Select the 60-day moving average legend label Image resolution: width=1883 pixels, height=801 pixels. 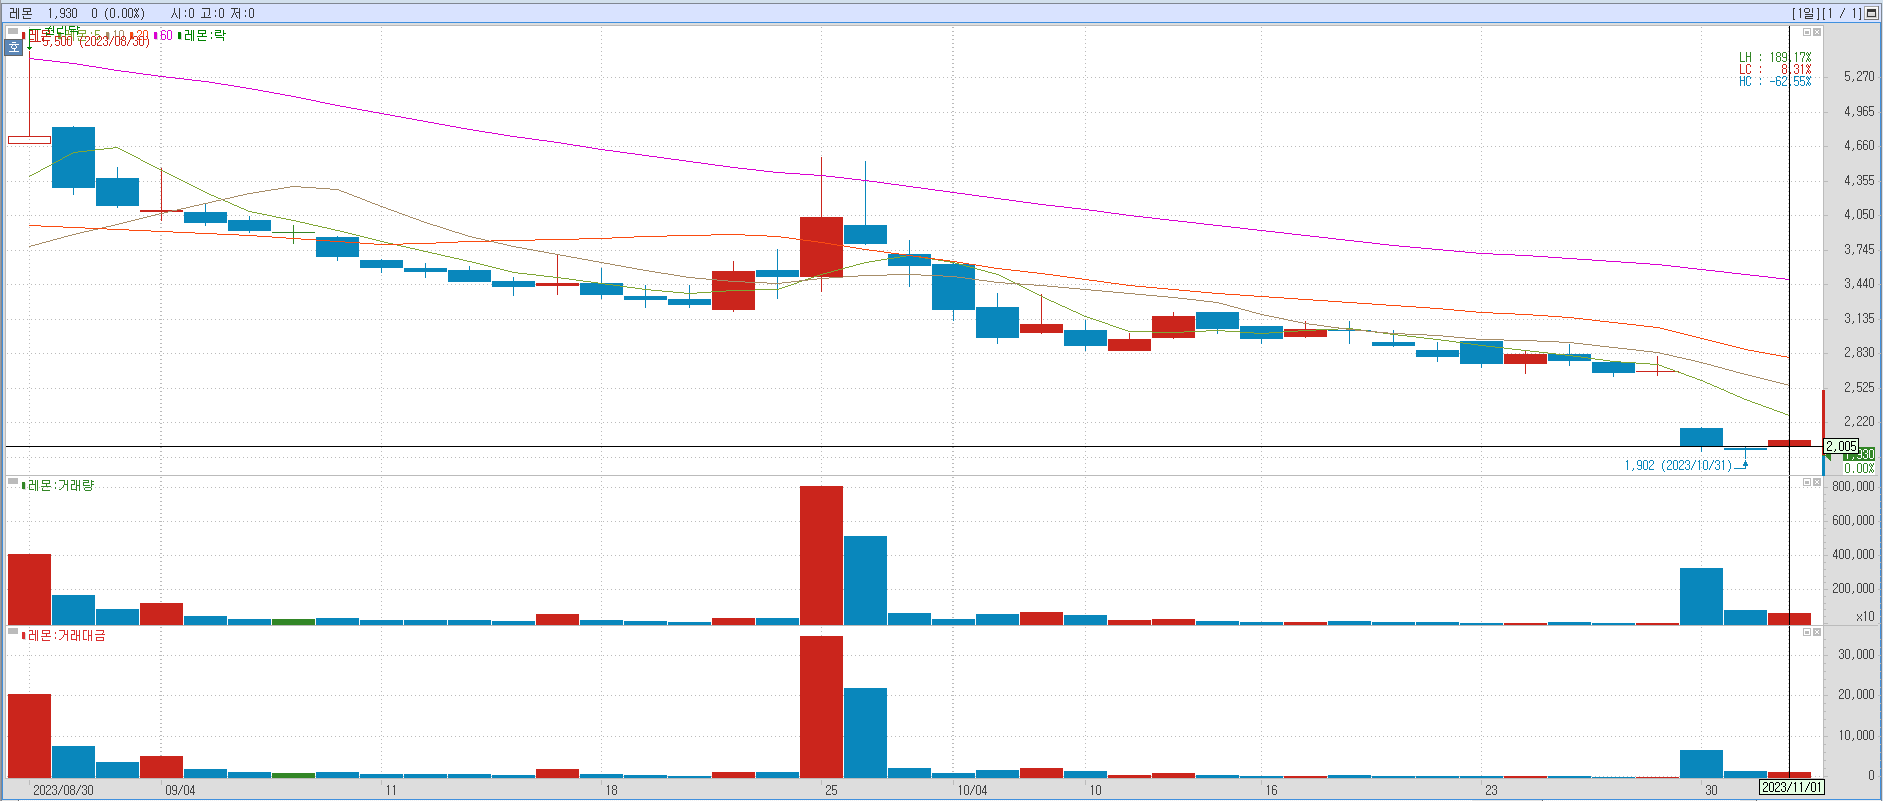[165, 35]
